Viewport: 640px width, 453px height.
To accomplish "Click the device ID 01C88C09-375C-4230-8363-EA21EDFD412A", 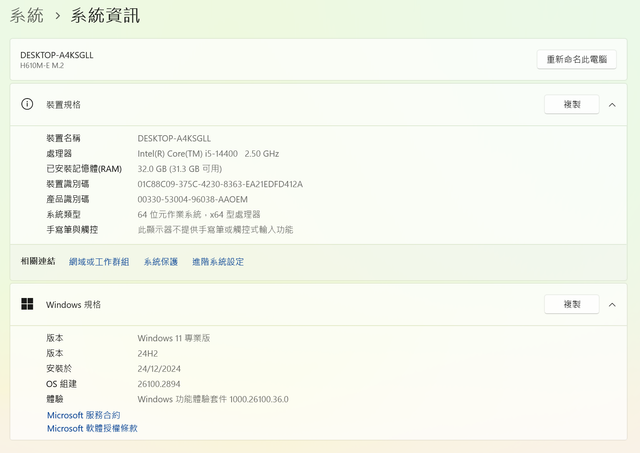I will (220, 184).
